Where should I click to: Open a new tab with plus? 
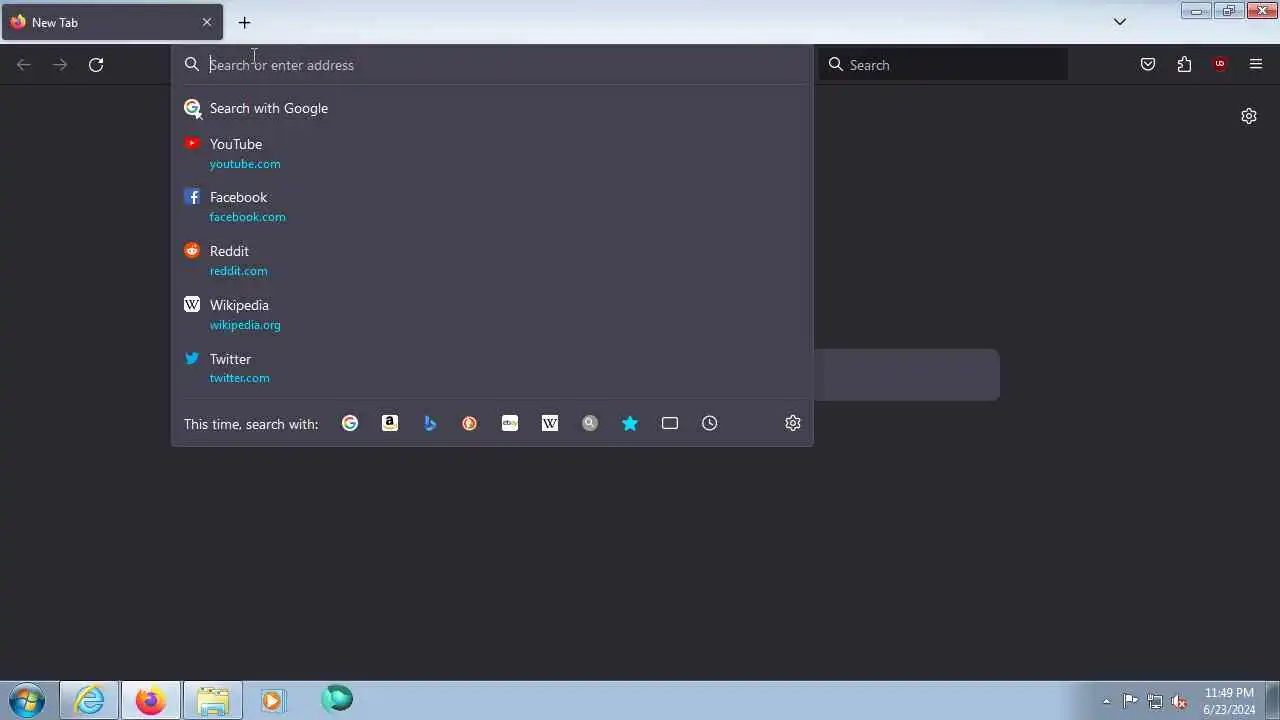pyautogui.click(x=244, y=22)
